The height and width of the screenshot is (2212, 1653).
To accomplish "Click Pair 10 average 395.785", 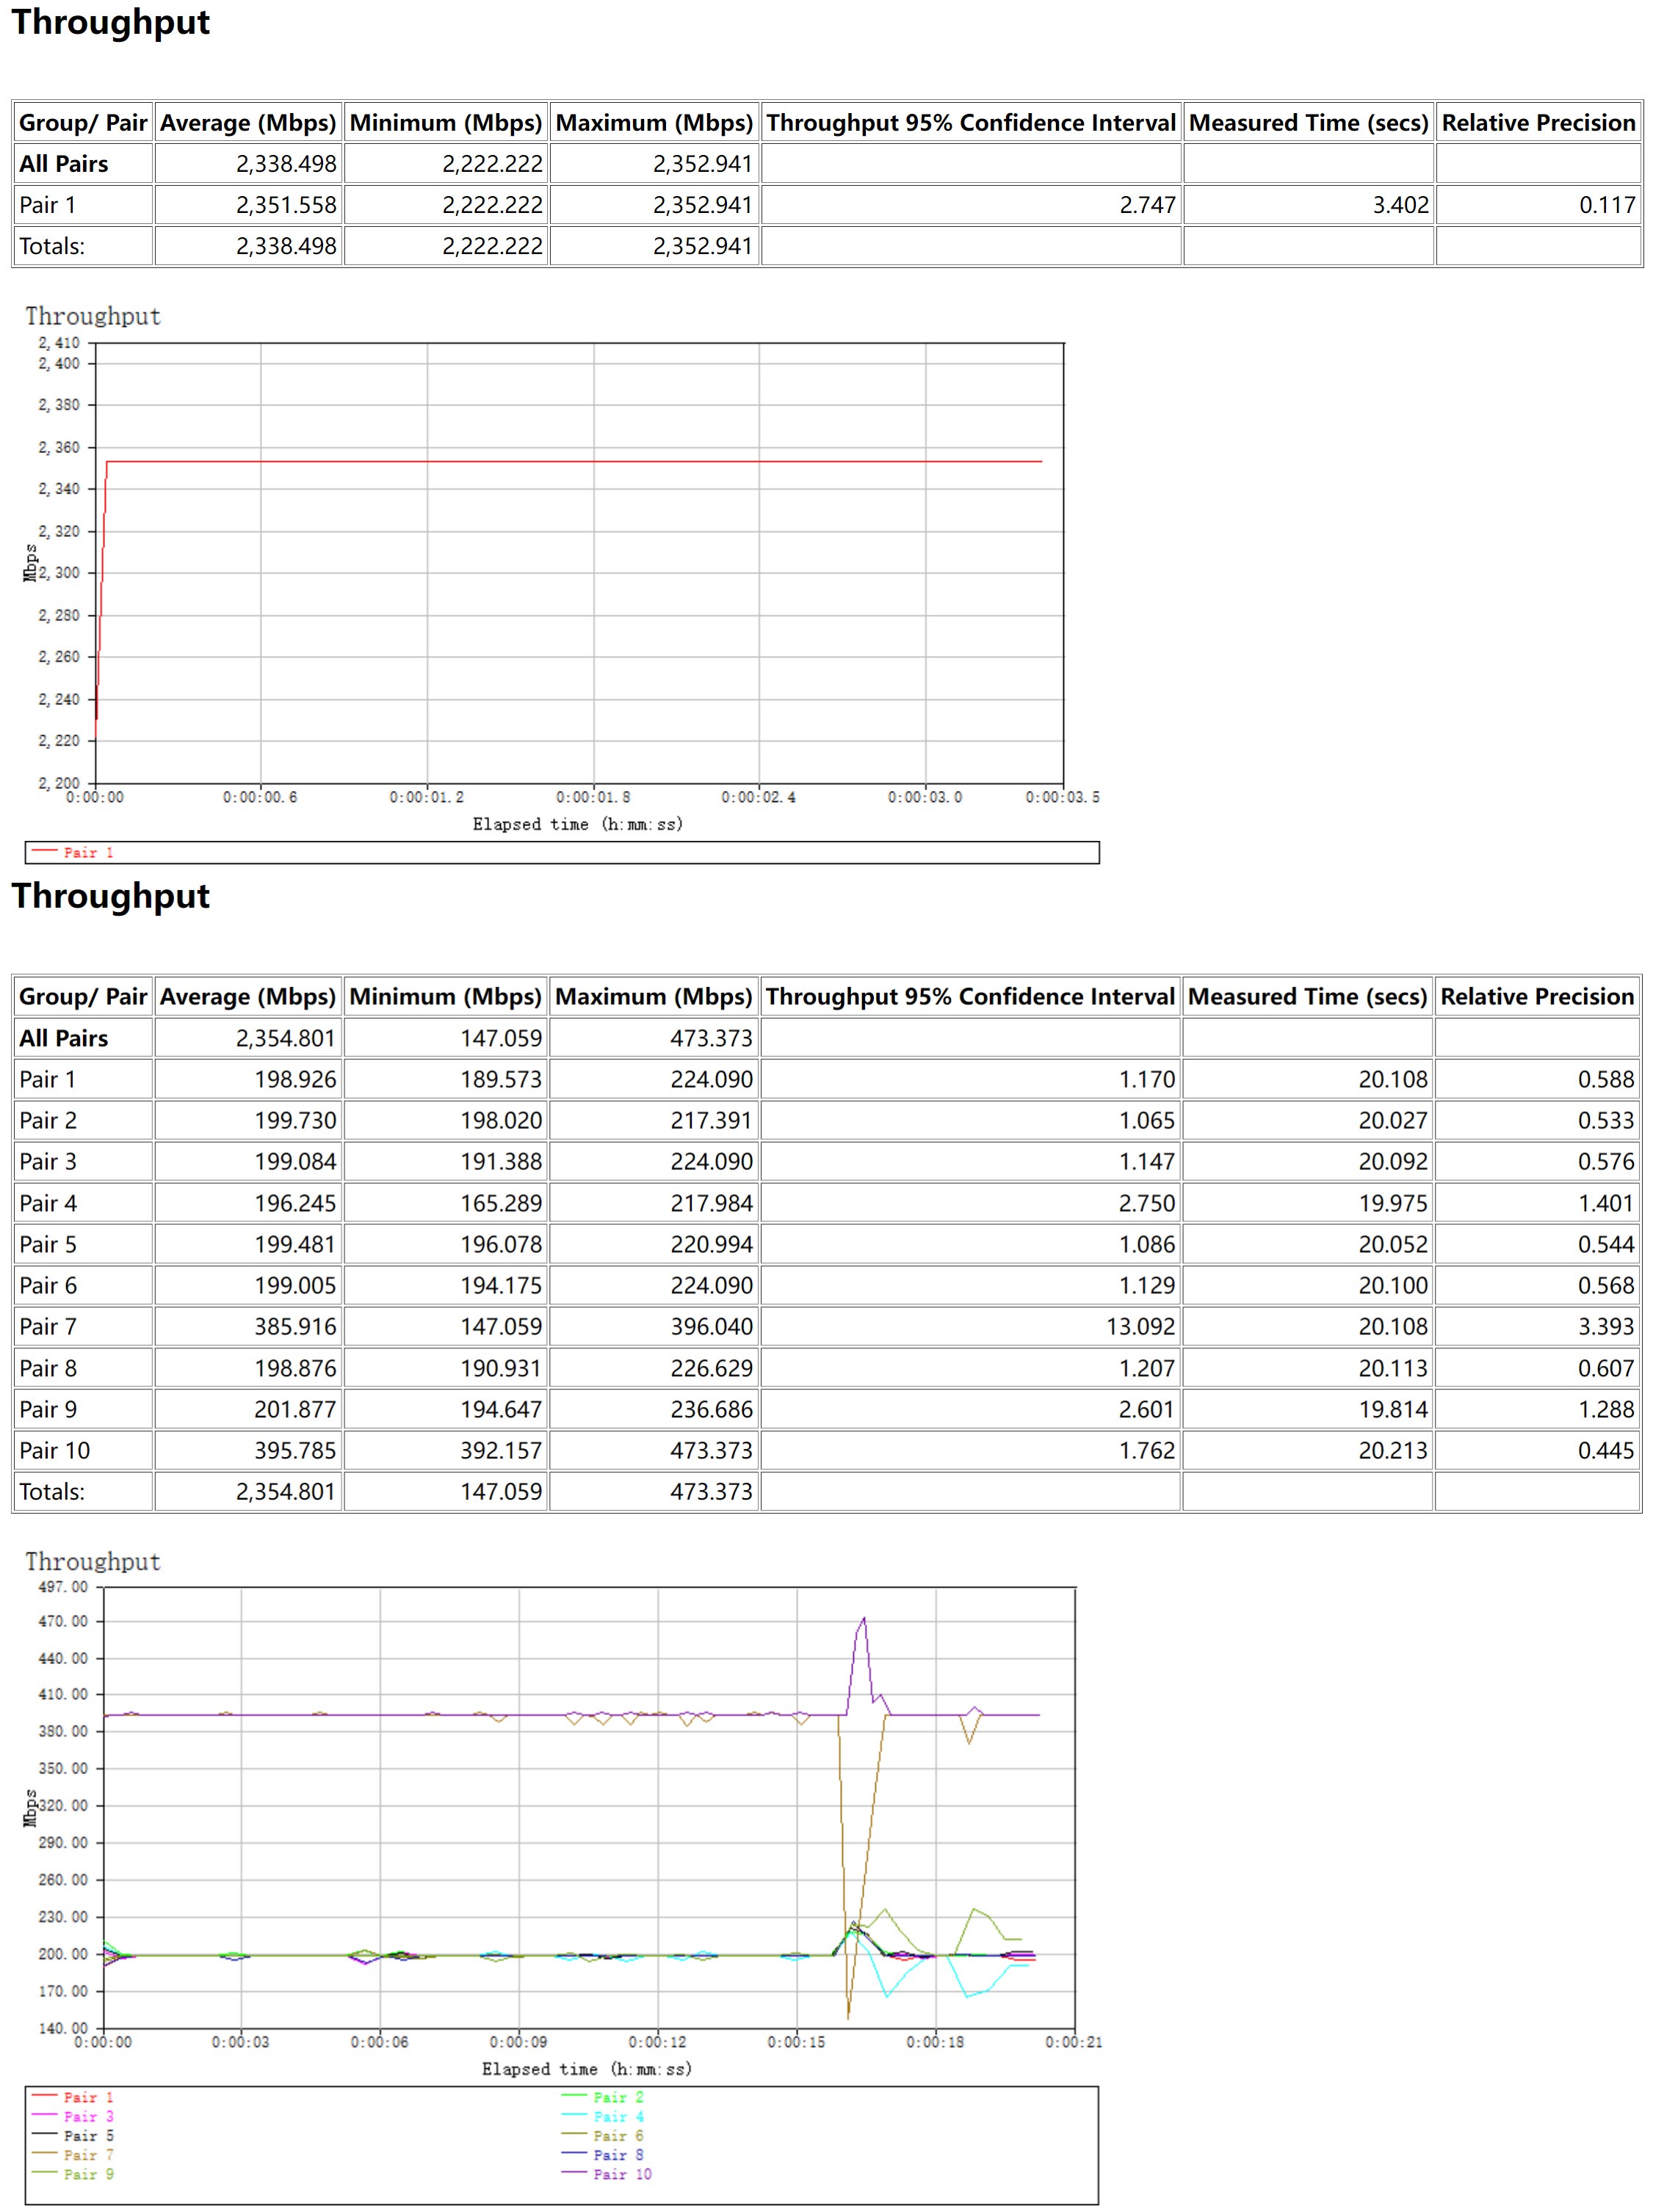I will pyautogui.click(x=295, y=1450).
